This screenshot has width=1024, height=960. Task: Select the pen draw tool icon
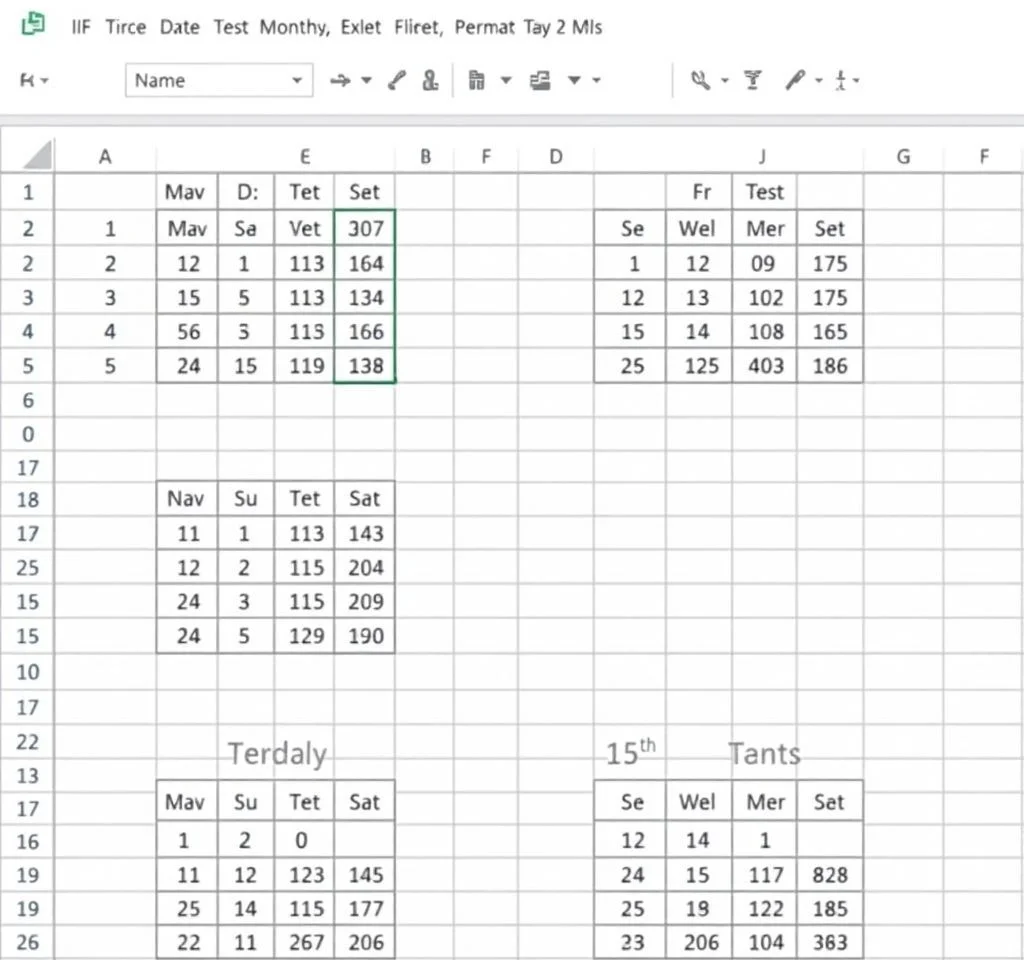[795, 81]
